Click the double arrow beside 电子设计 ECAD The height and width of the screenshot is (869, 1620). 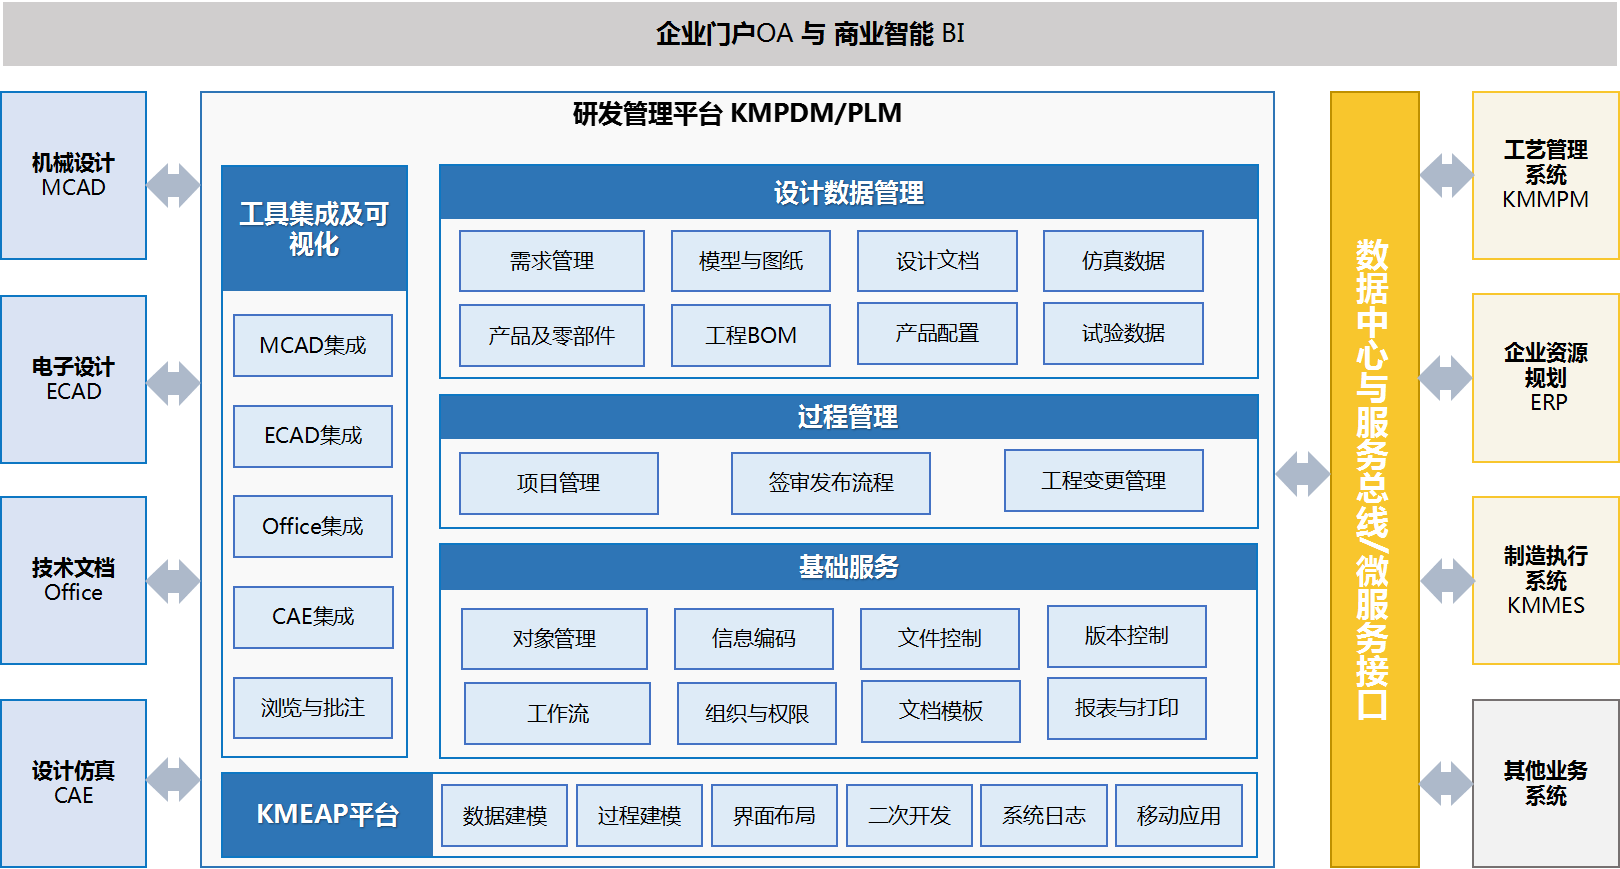click(x=173, y=383)
